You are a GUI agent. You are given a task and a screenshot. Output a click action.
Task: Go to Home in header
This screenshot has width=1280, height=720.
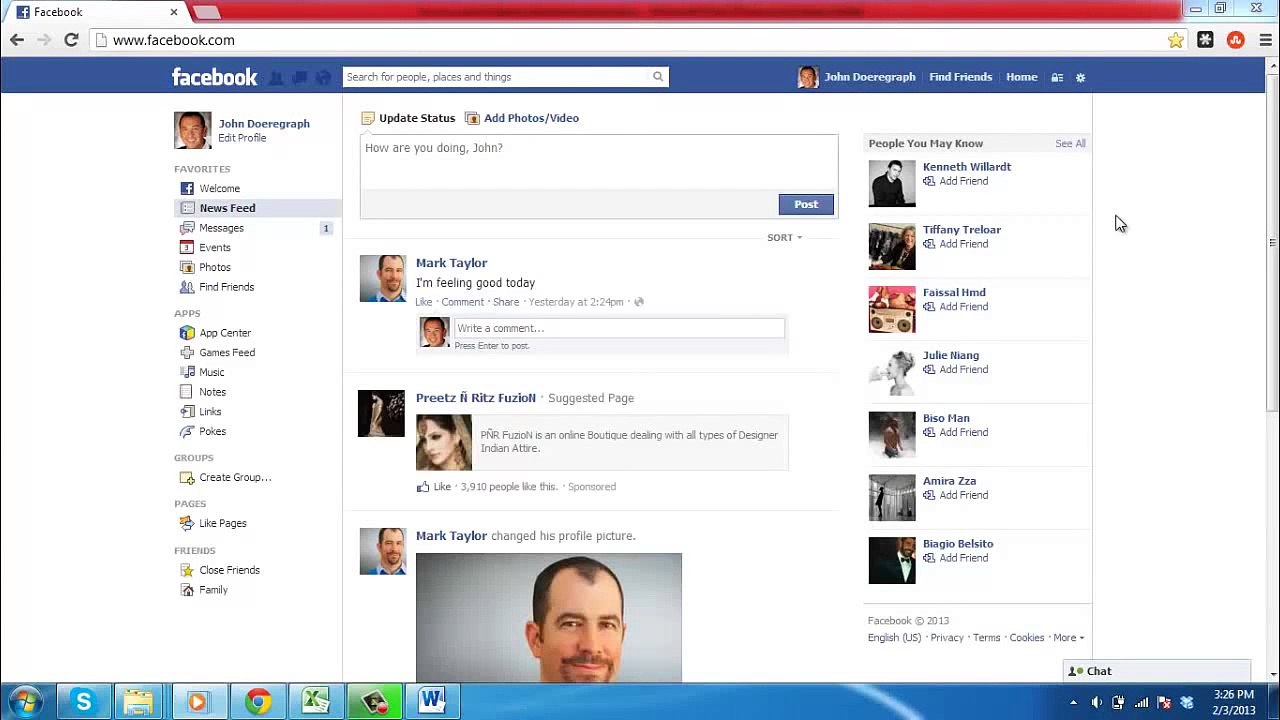point(1021,77)
